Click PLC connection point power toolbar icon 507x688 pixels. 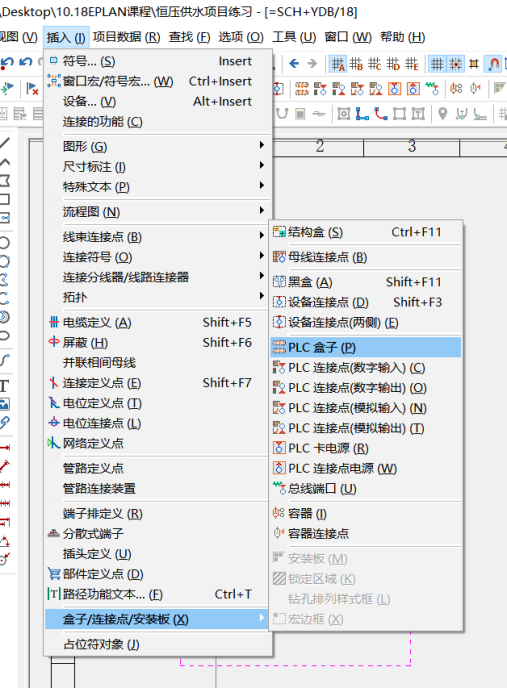(x=413, y=89)
